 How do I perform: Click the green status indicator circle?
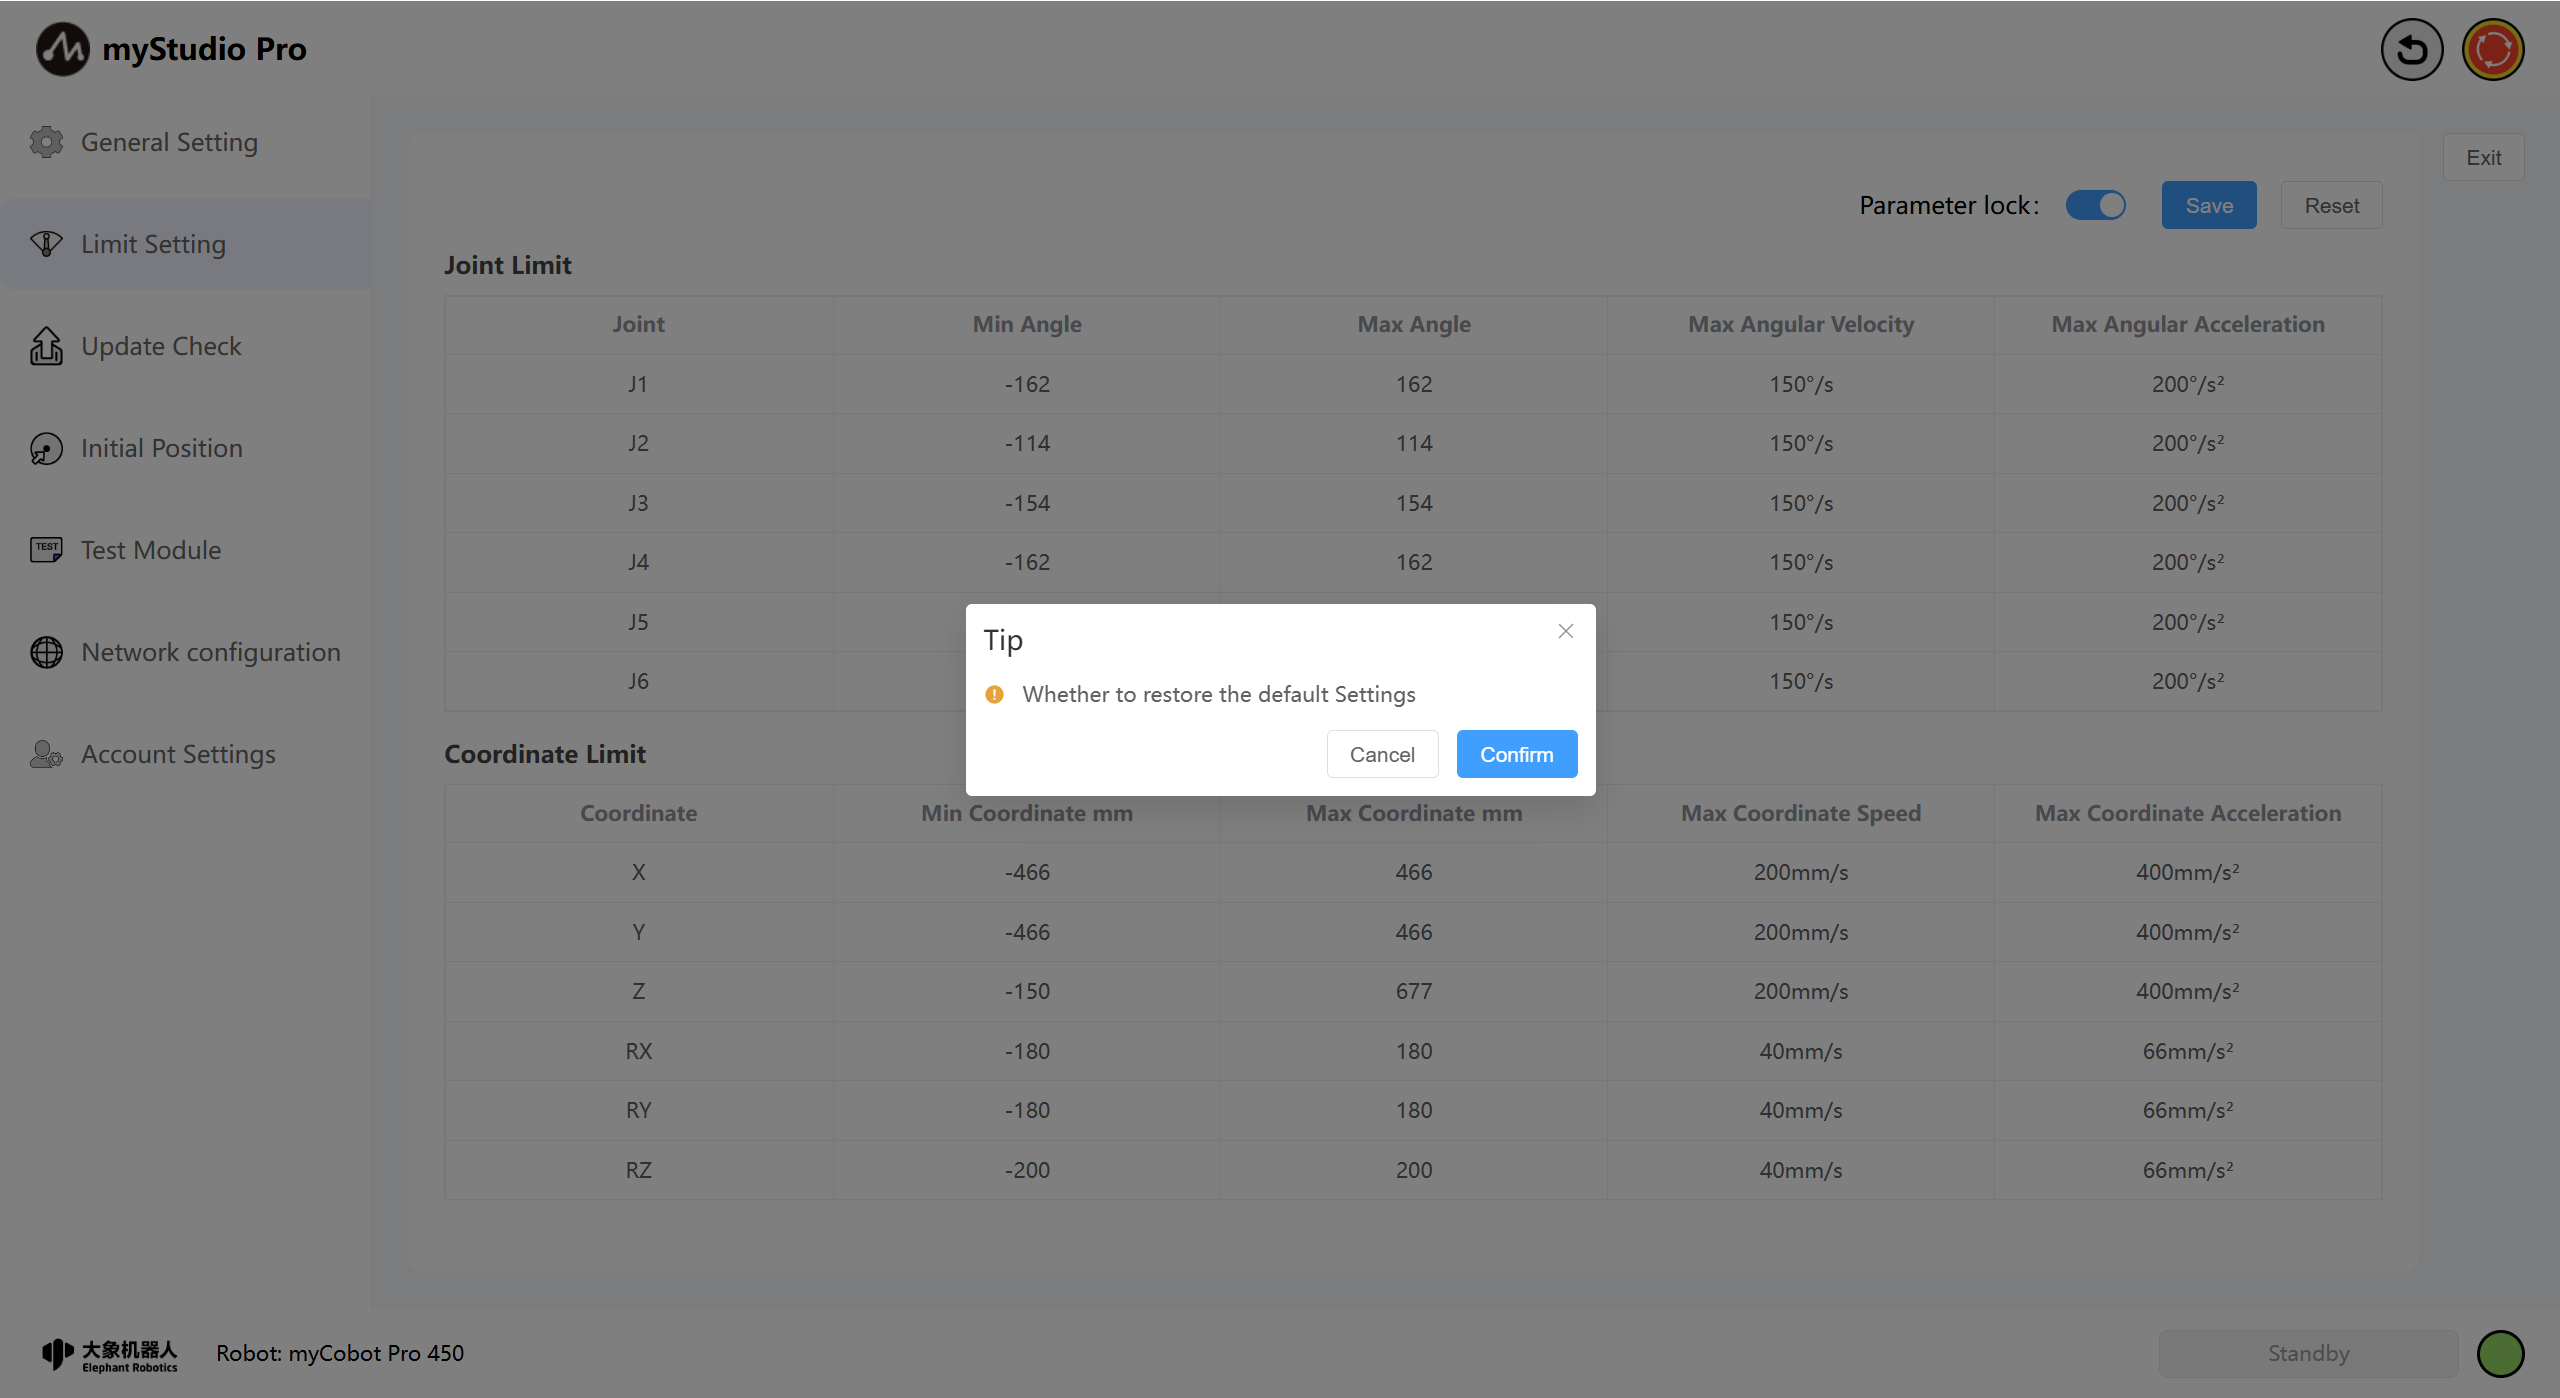pos(2500,1354)
